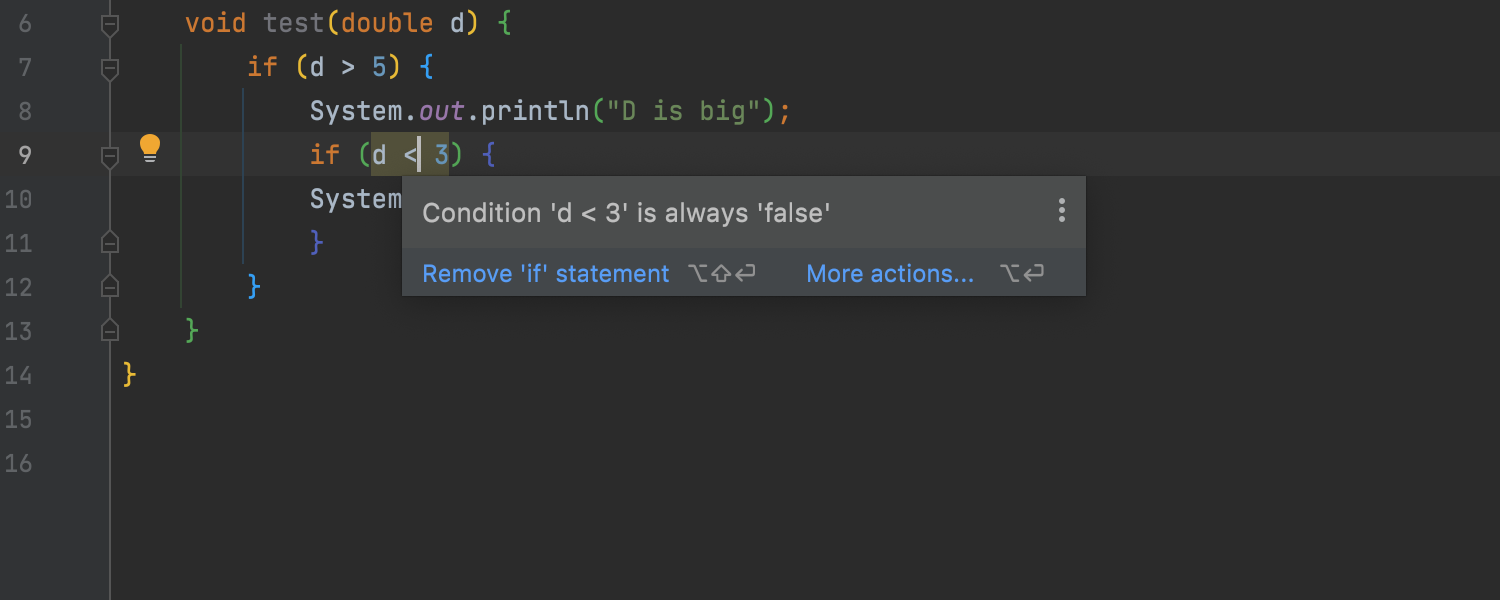Click the 'out' field on line 8
Screen dimensions: 1500x600
pos(441,111)
